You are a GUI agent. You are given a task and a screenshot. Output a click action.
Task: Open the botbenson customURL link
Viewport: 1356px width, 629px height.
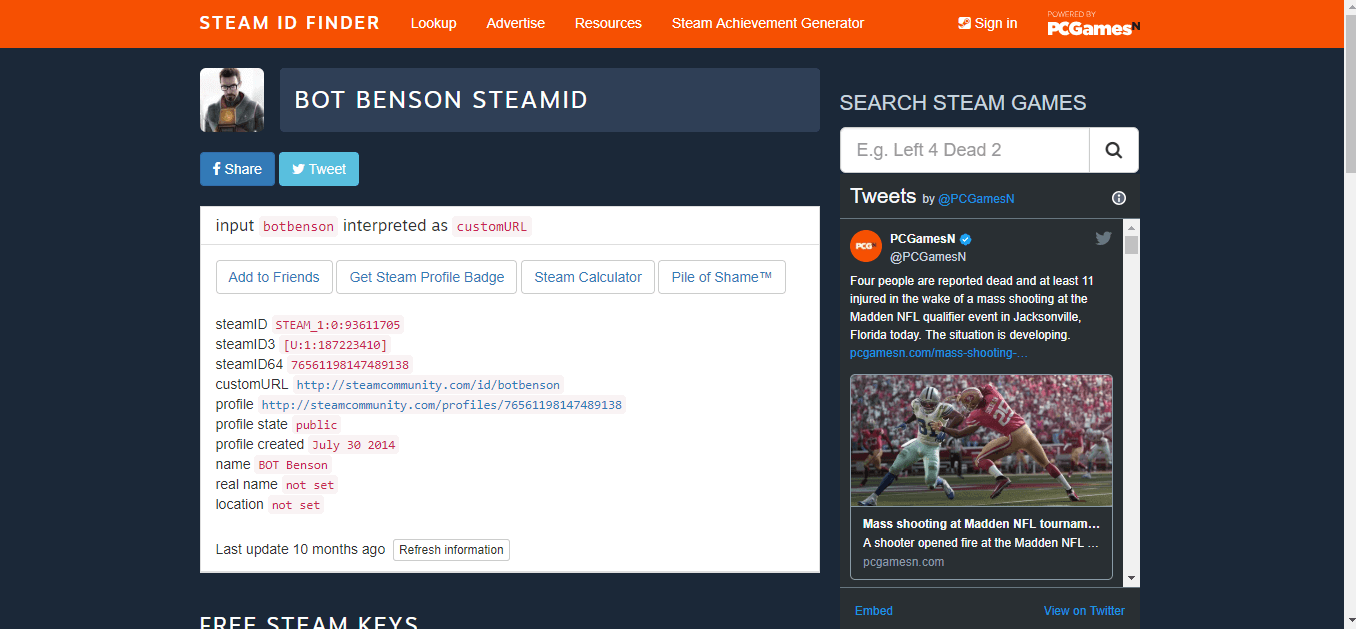pyautogui.click(x=429, y=385)
